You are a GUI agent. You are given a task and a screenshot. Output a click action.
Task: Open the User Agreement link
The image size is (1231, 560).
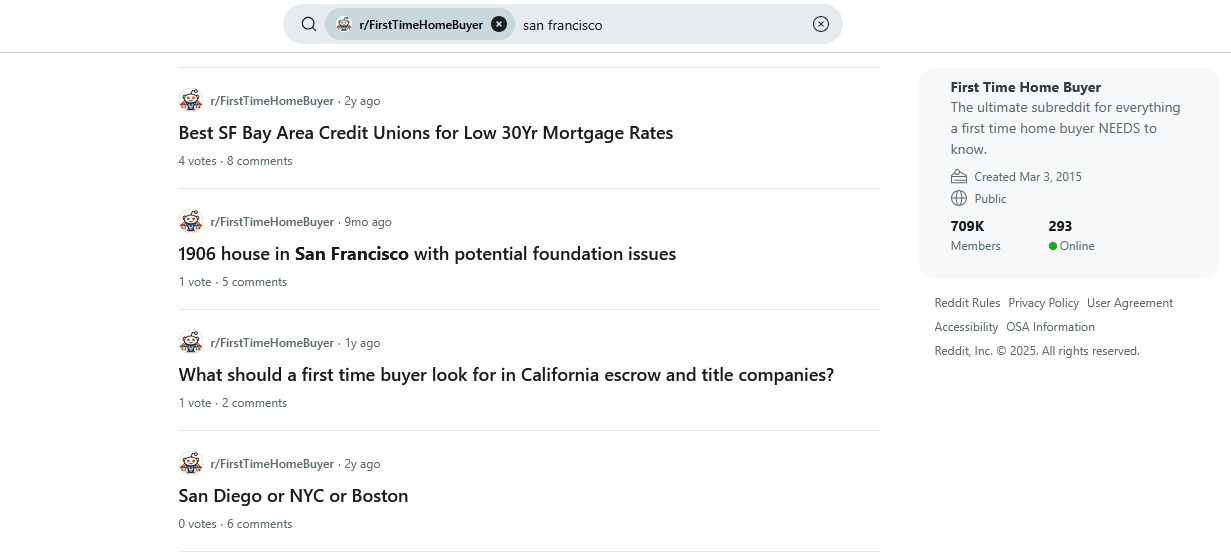pyautogui.click(x=1129, y=303)
